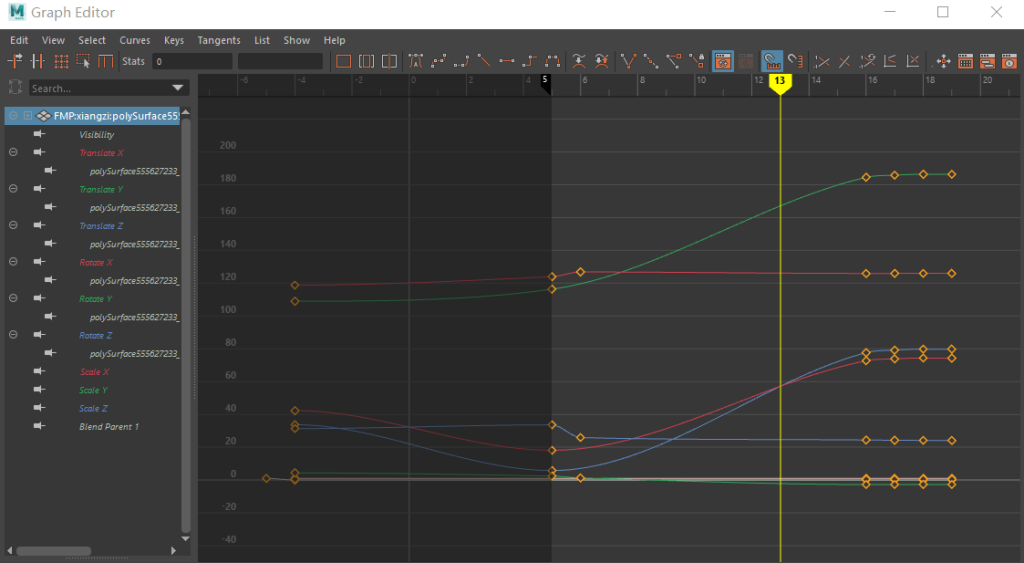The image size is (1024, 563).
Task: Apply Clamped tangents
Action: pyautogui.click(x=461, y=61)
